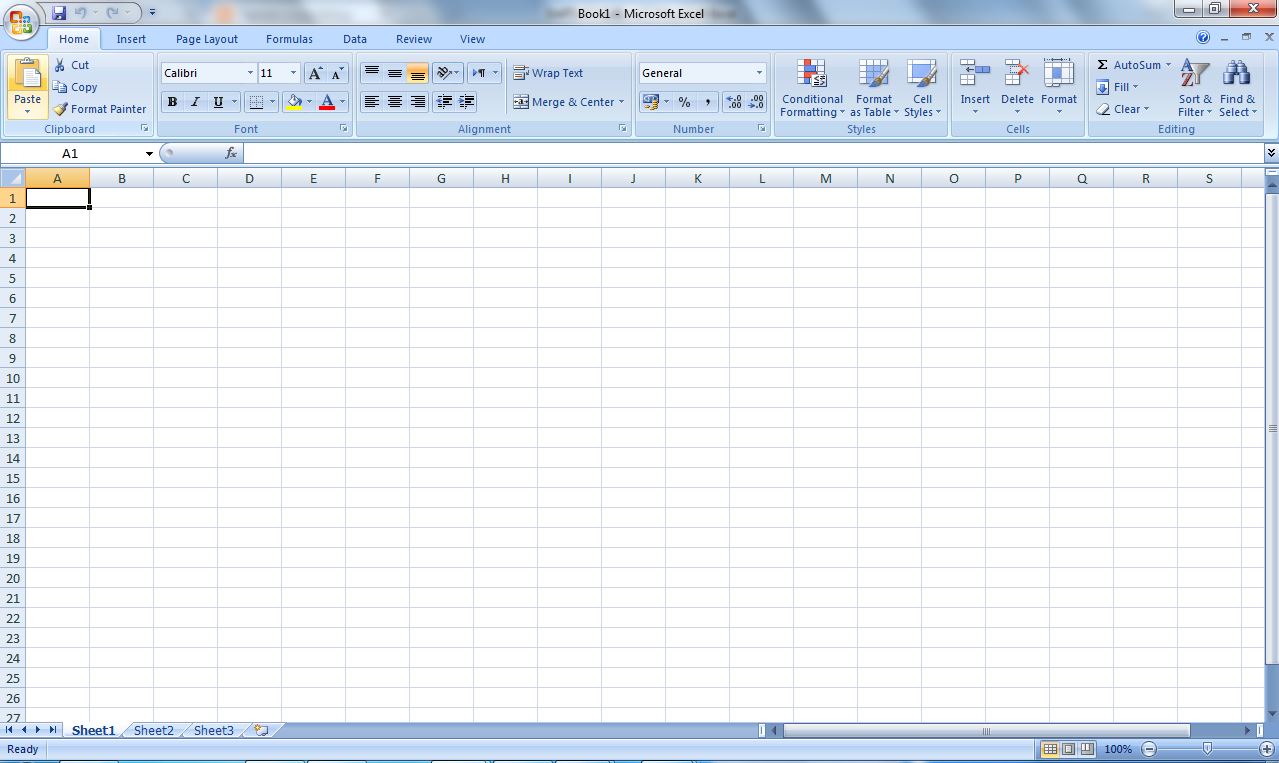The image size is (1279, 763).
Task: Insert a new worksheet tab icon
Action: click(261, 730)
